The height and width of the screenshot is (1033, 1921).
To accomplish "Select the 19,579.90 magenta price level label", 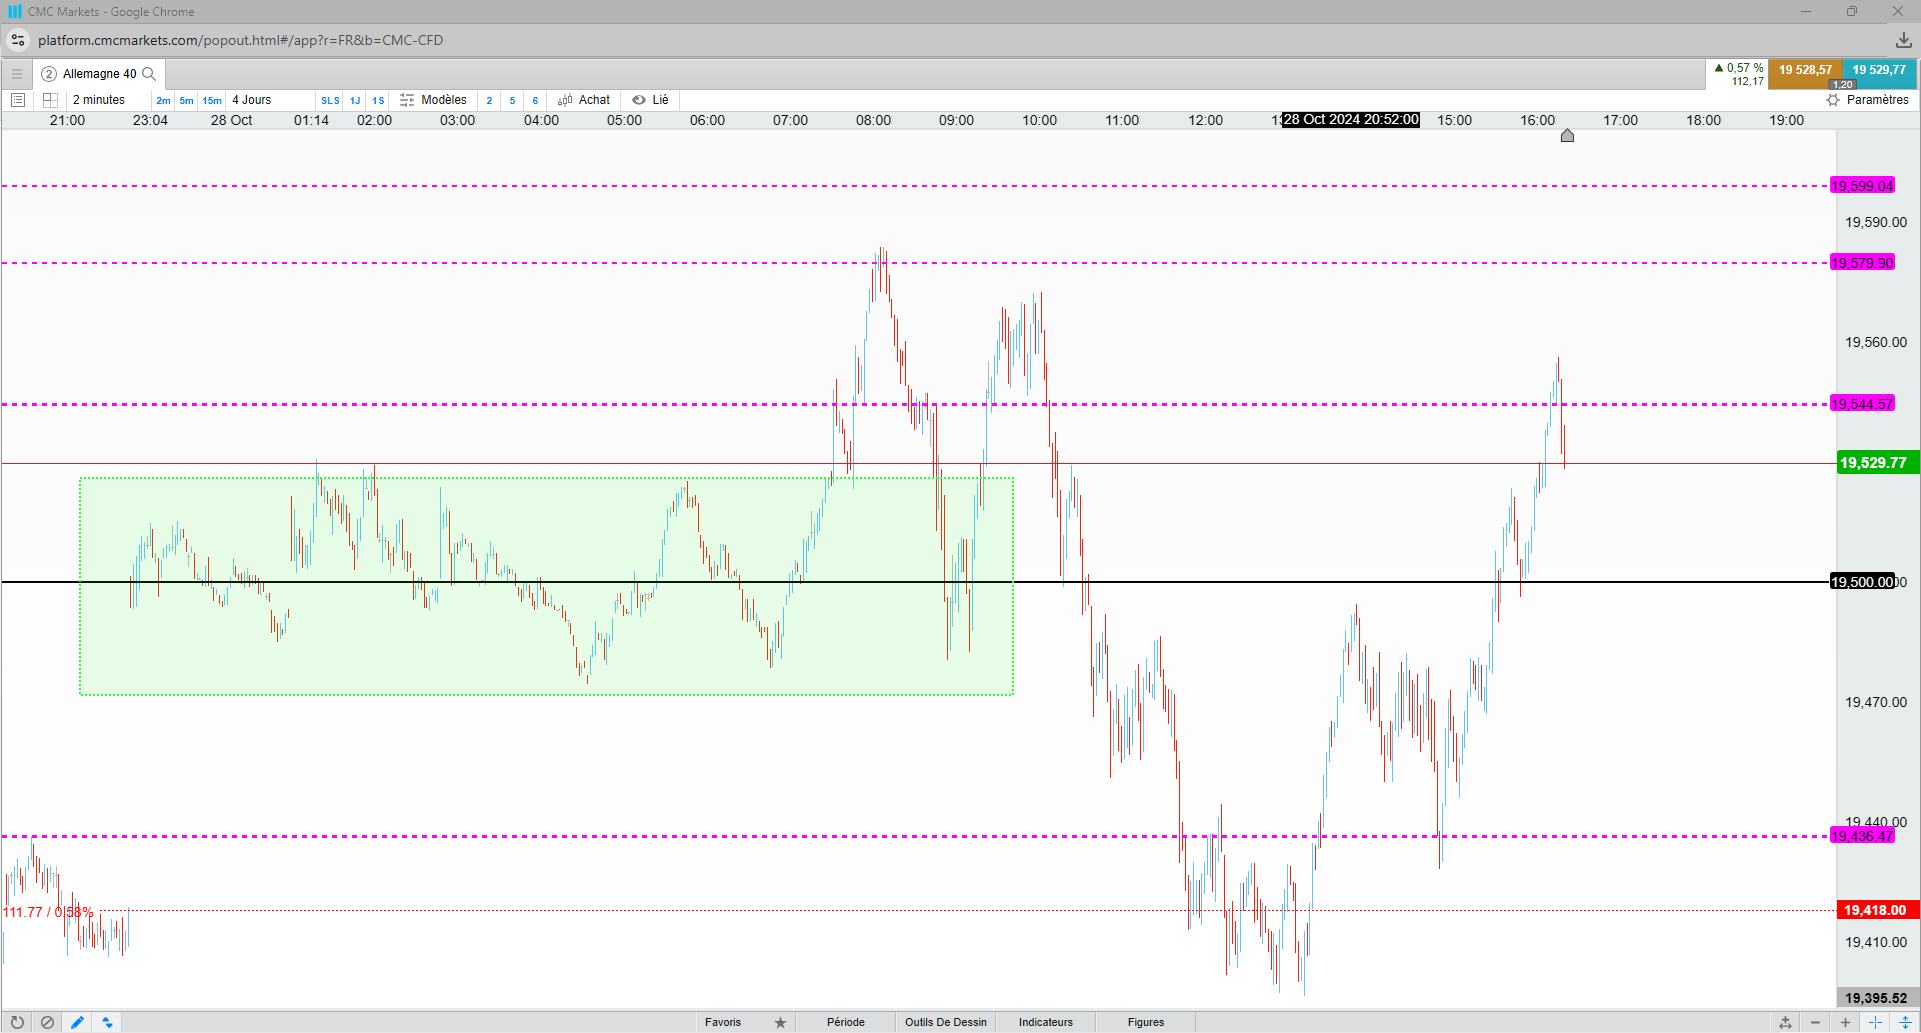I will (x=1862, y=263).
